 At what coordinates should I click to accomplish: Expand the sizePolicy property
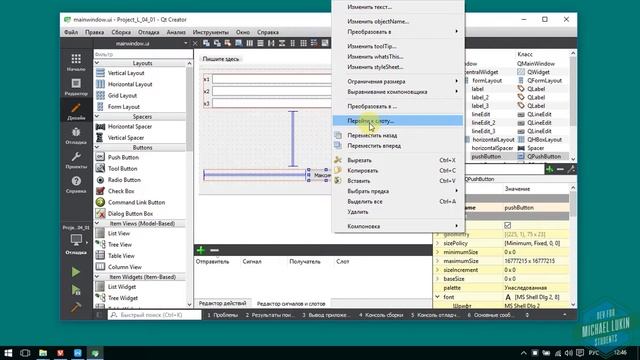coord(437,243)
